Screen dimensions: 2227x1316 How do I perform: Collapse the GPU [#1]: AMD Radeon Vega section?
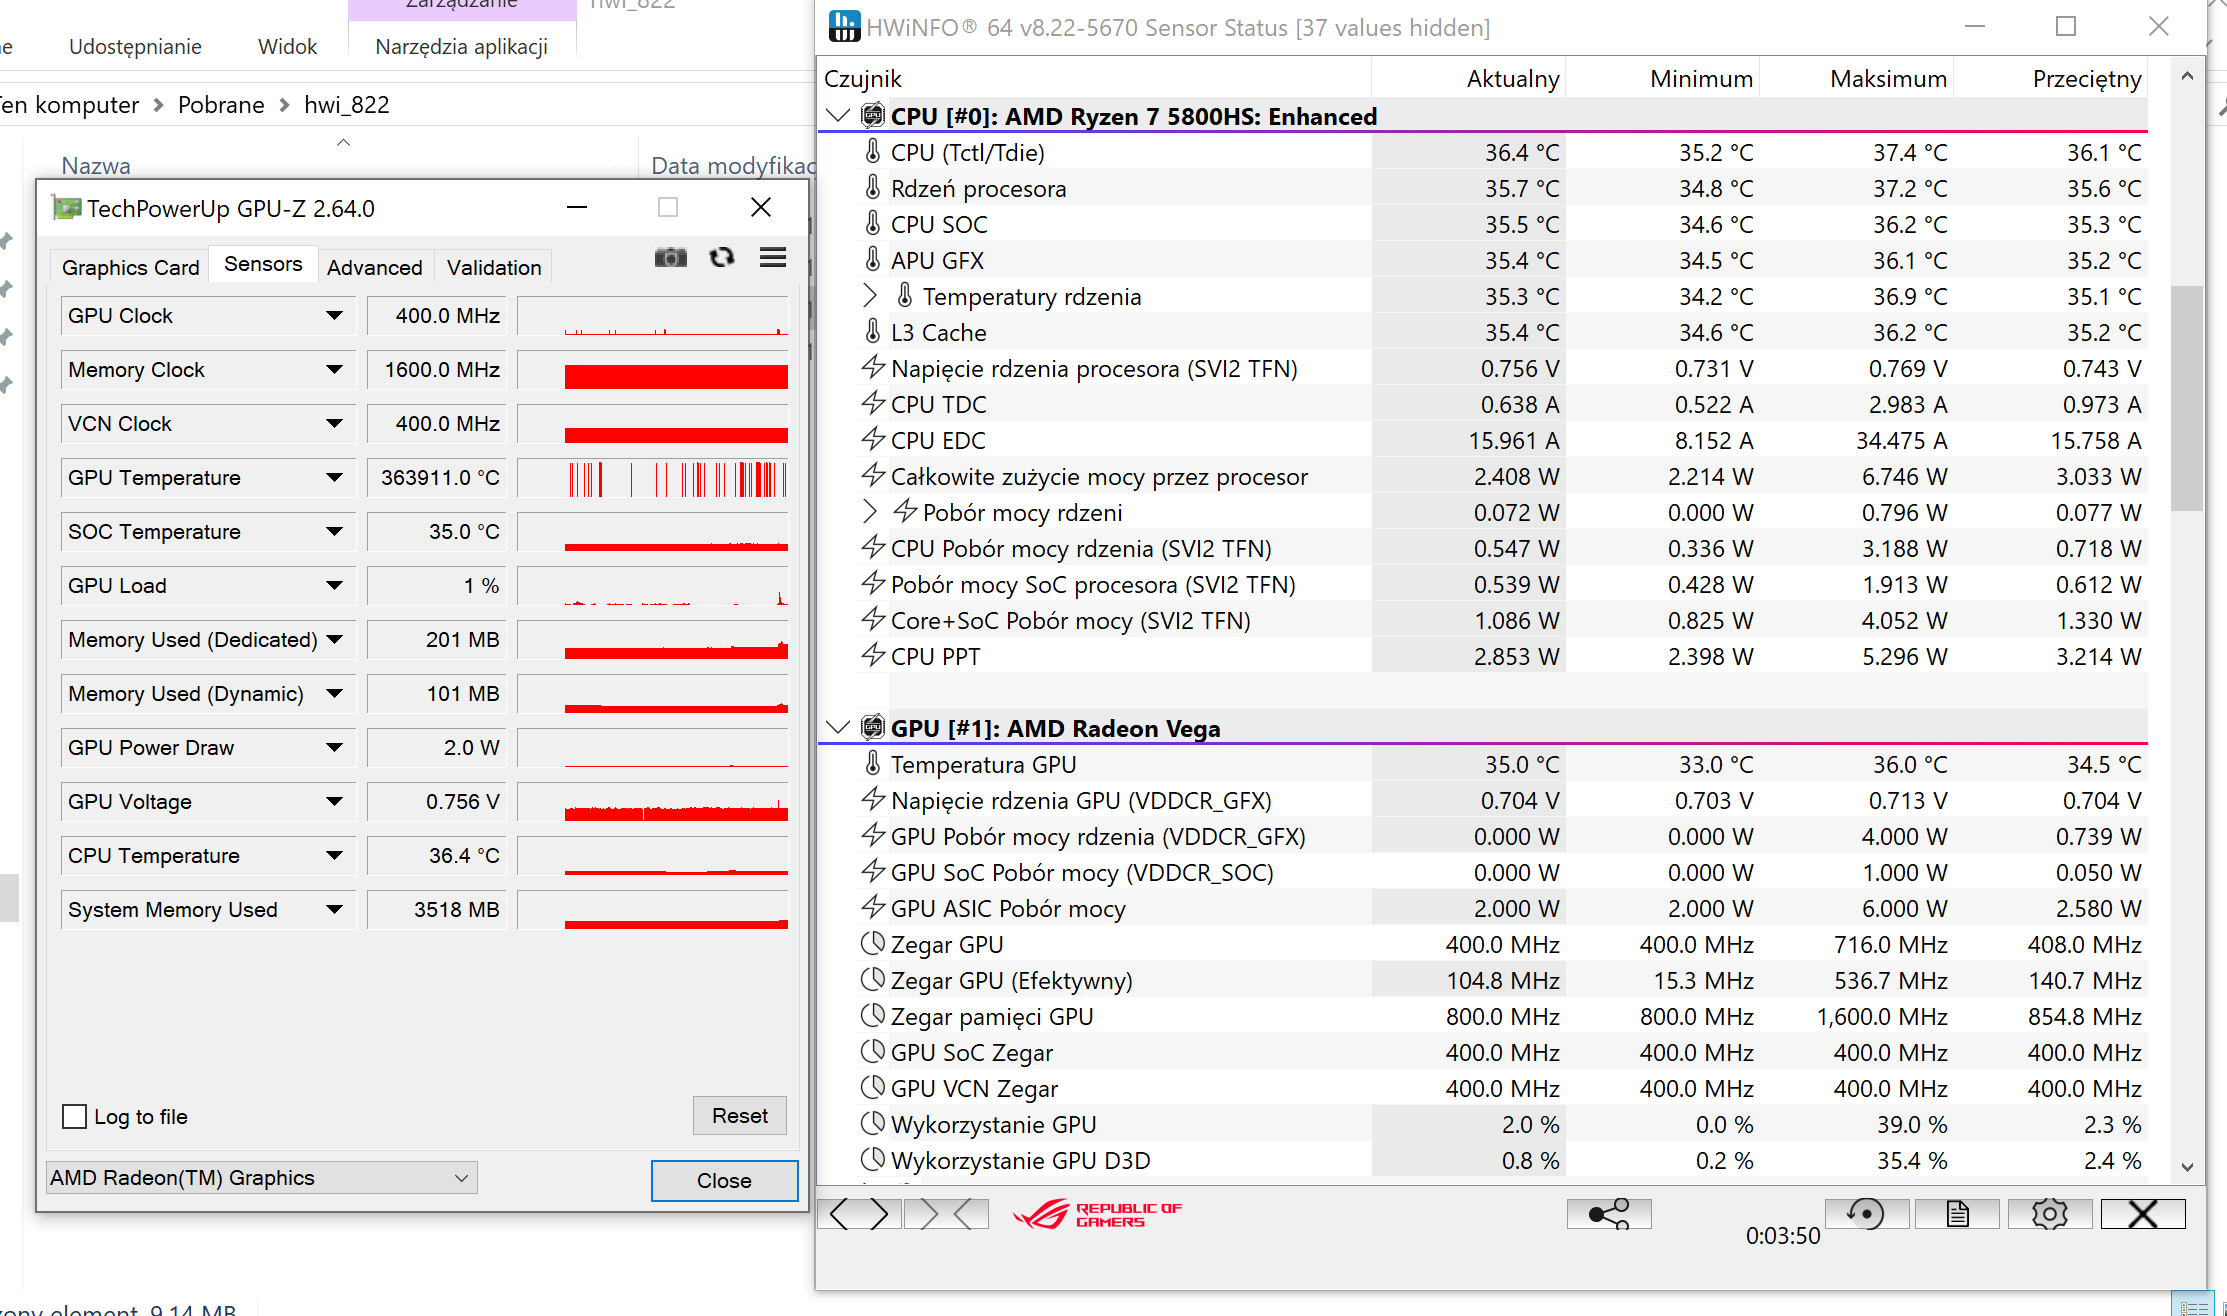point(838,728)
